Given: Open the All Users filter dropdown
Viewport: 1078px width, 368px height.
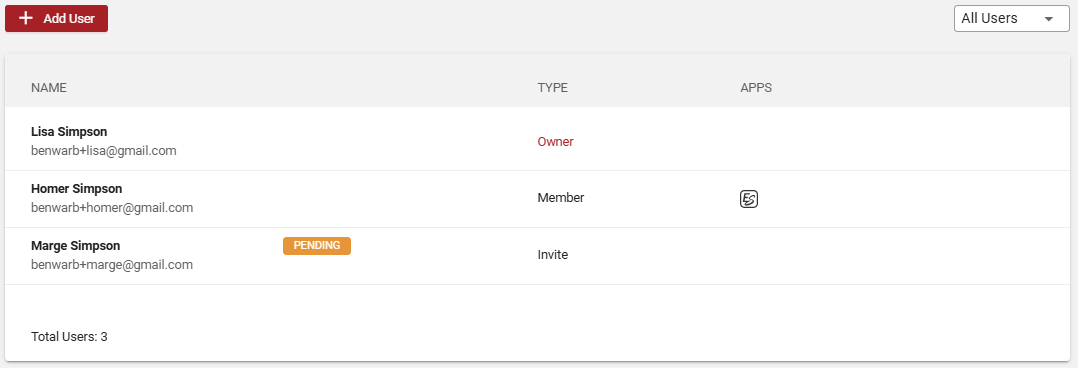Looking at the screenshot, I should pyautogui.click(x=1011, y=19).
